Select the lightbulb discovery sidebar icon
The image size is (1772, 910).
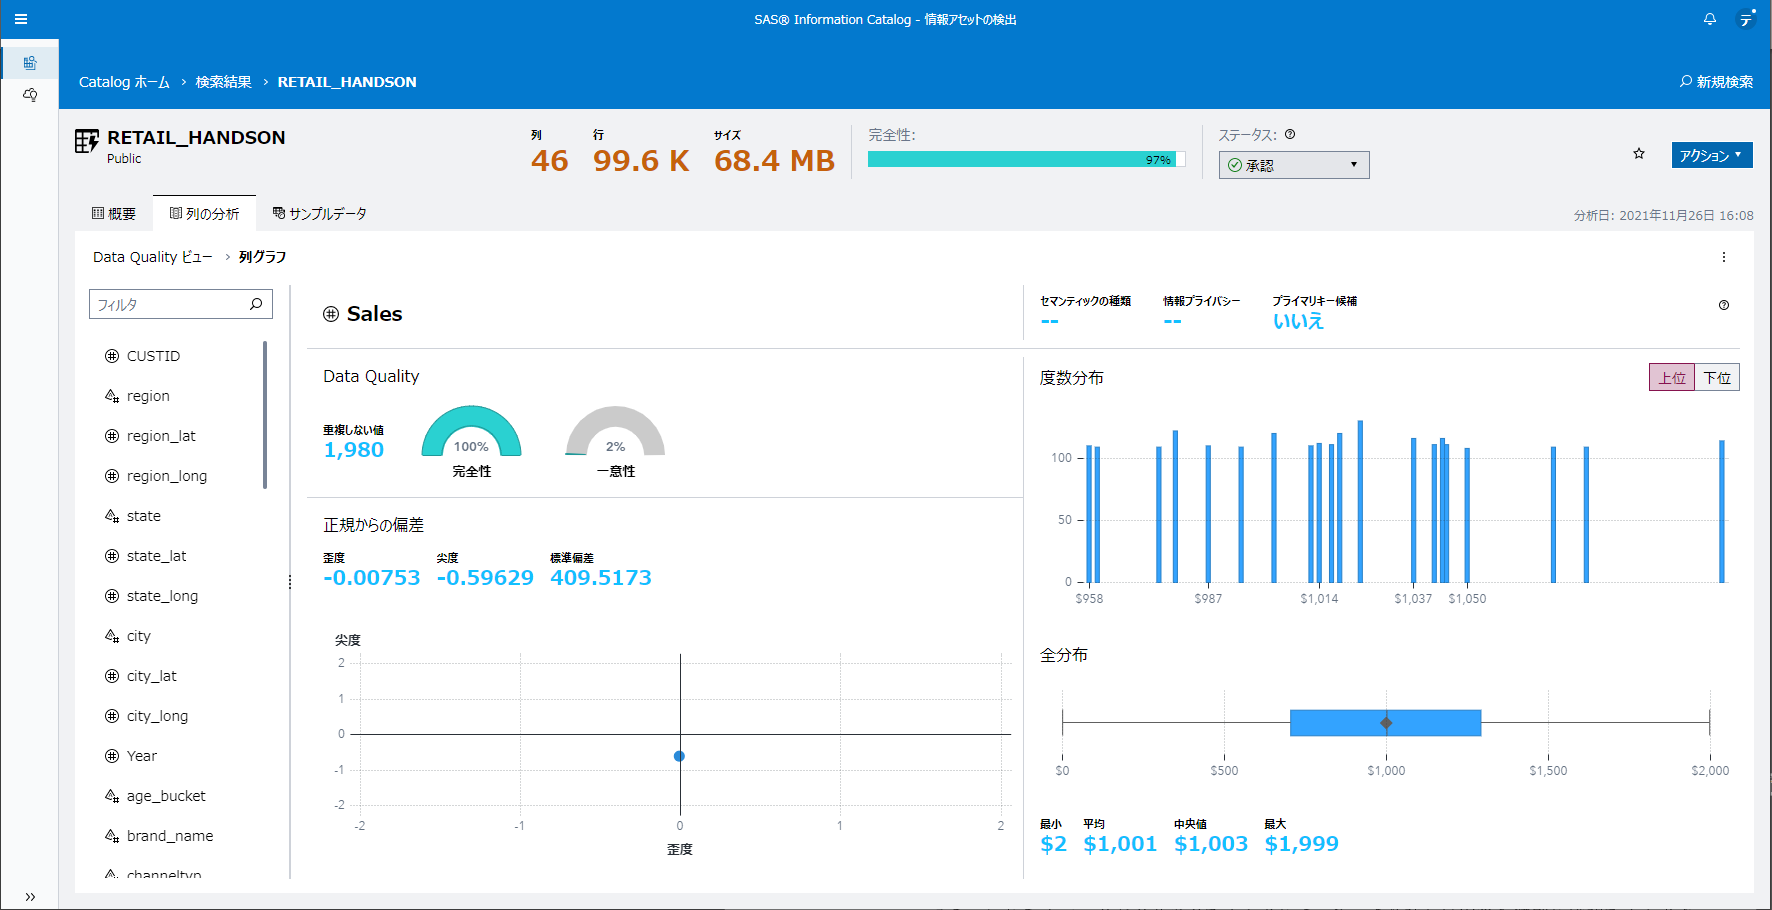[30, 95]
